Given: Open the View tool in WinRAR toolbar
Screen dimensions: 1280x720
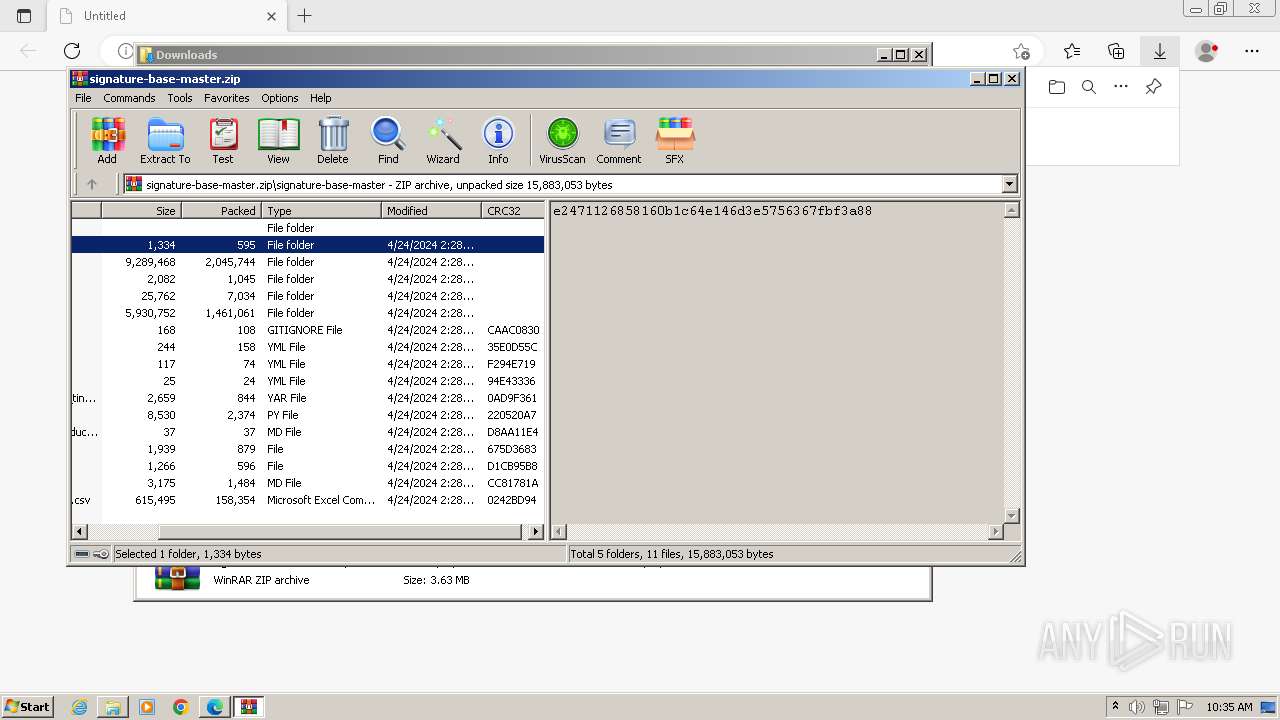Looking at the screenshot, I should coord(278,140).
